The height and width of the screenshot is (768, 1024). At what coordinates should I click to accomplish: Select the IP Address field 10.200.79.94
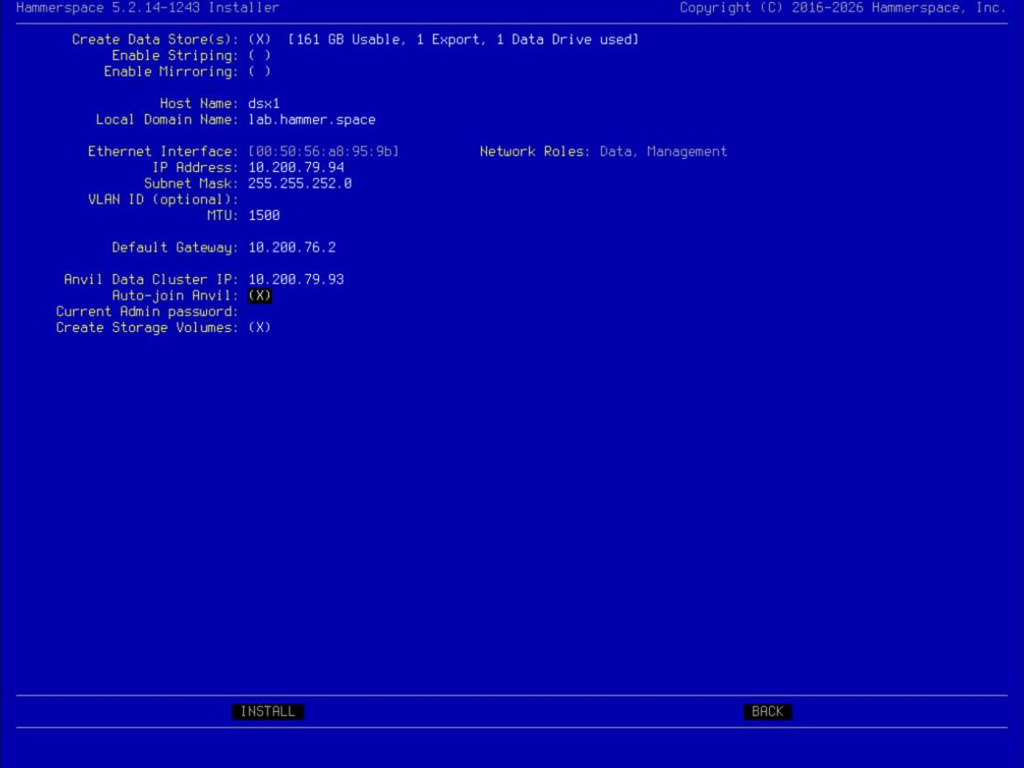(x=296, y=168)
